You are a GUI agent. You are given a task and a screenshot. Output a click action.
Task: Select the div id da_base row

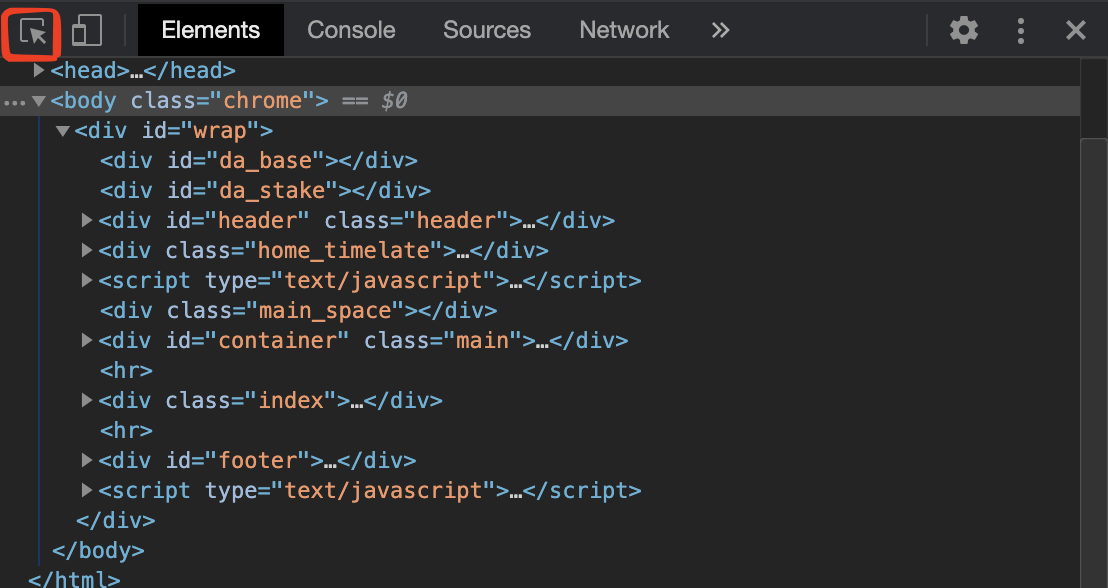point(259,161)
